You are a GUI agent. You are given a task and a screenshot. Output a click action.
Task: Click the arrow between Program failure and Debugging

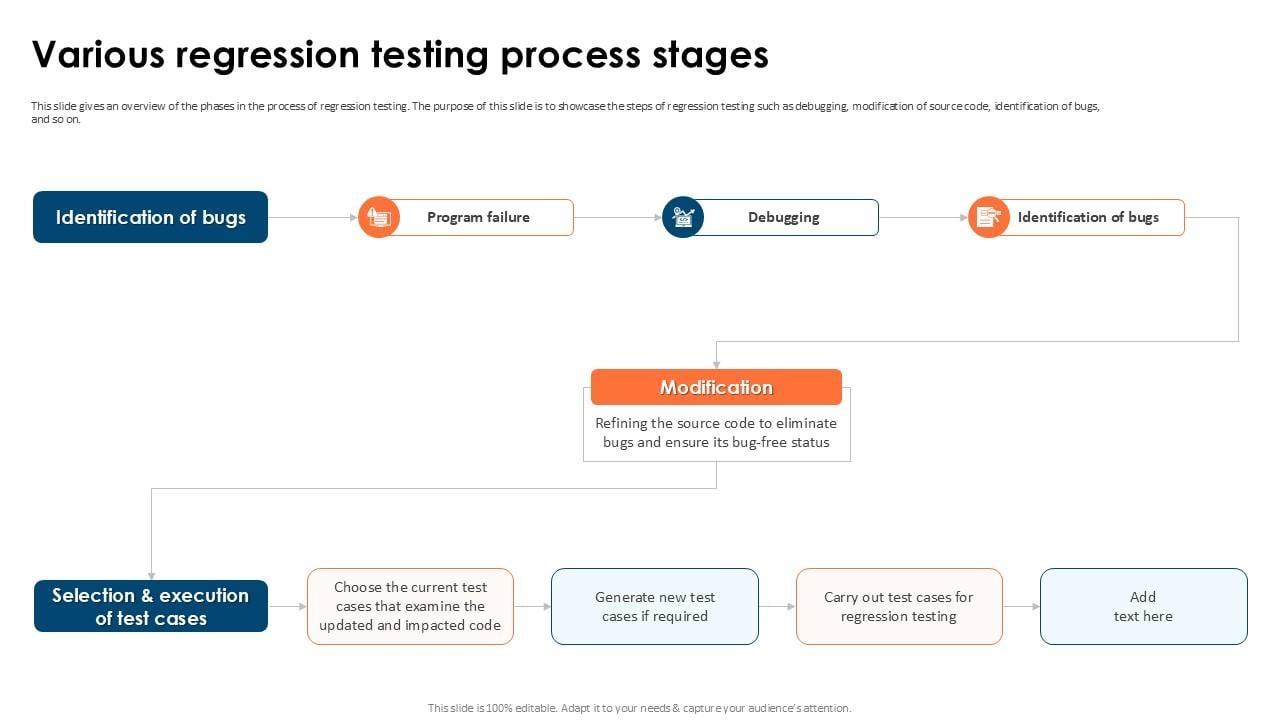point(617,217)
